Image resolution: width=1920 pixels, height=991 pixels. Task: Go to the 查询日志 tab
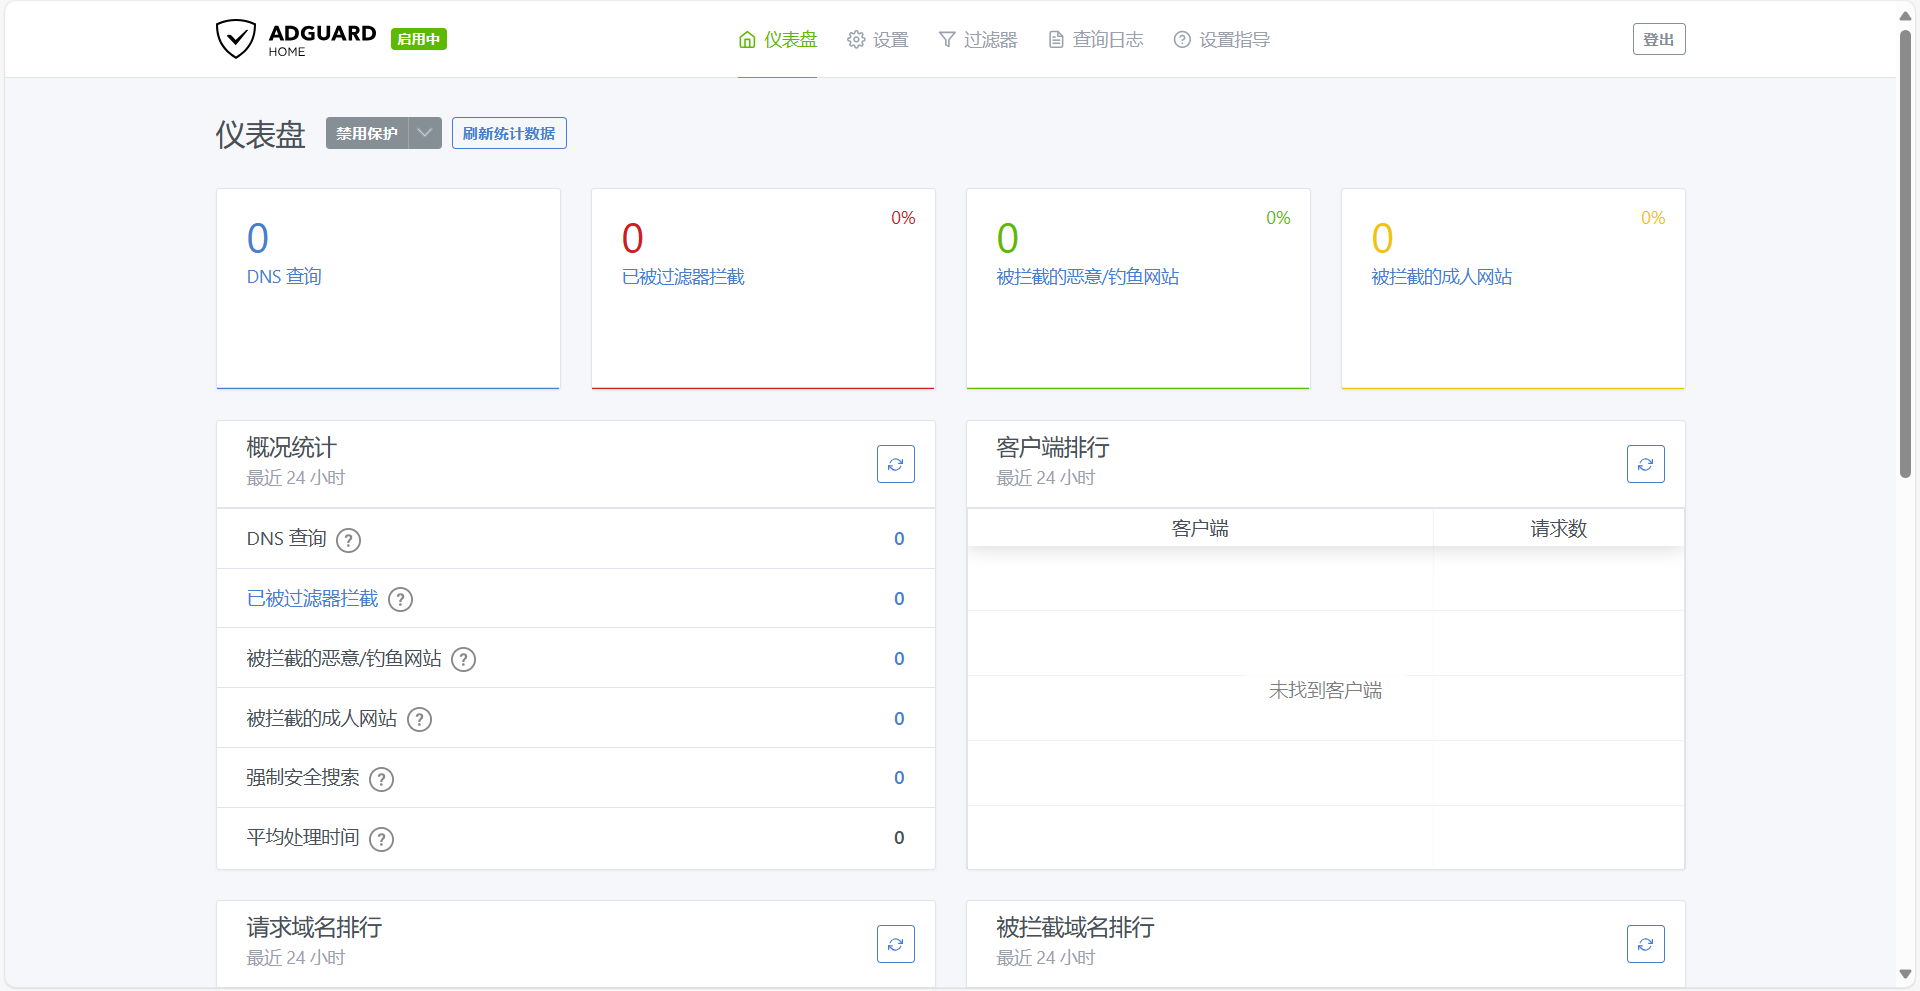(x=1096, y=40)
